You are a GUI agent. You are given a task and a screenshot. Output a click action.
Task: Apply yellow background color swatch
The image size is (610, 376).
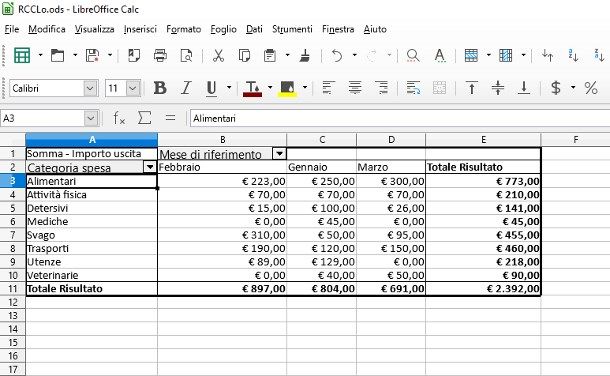click(288, 89)
